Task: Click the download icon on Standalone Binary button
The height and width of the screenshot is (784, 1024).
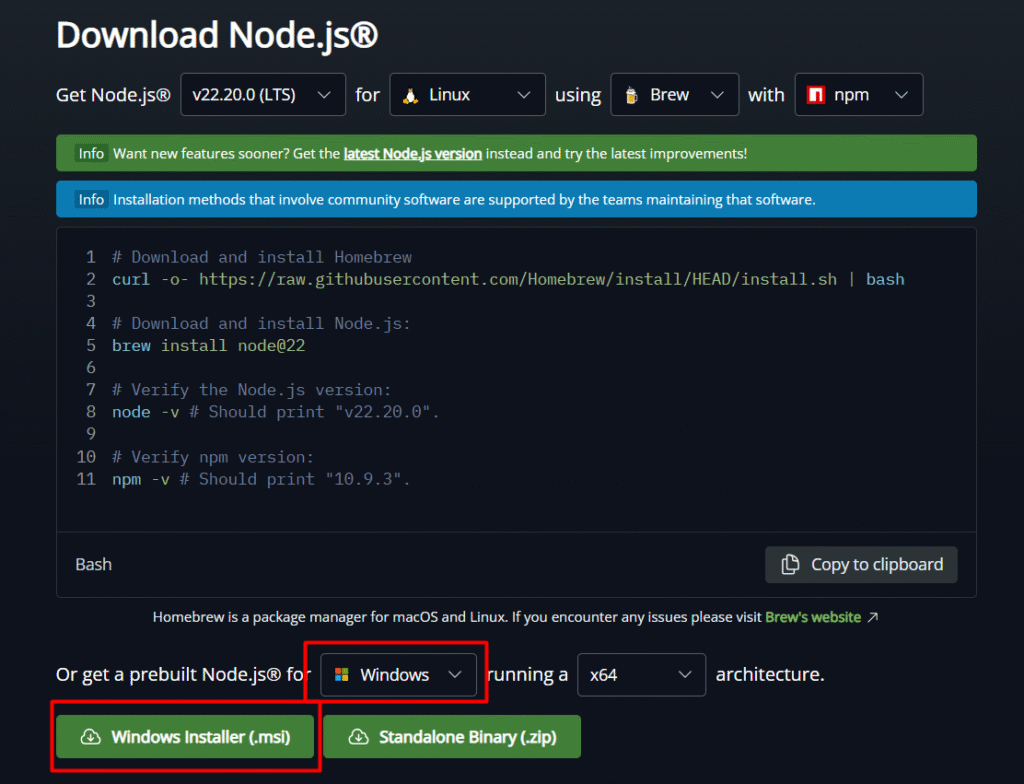Action: pyautogui.click(x=358, y=738)
